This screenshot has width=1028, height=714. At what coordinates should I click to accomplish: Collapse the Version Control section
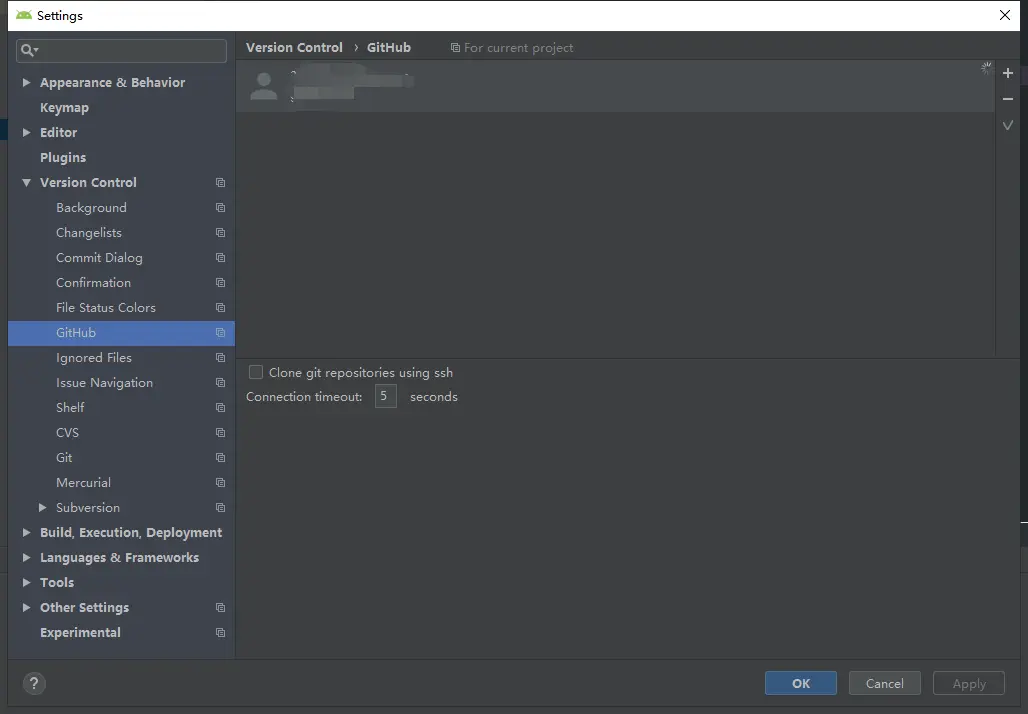tap(26, 183)
